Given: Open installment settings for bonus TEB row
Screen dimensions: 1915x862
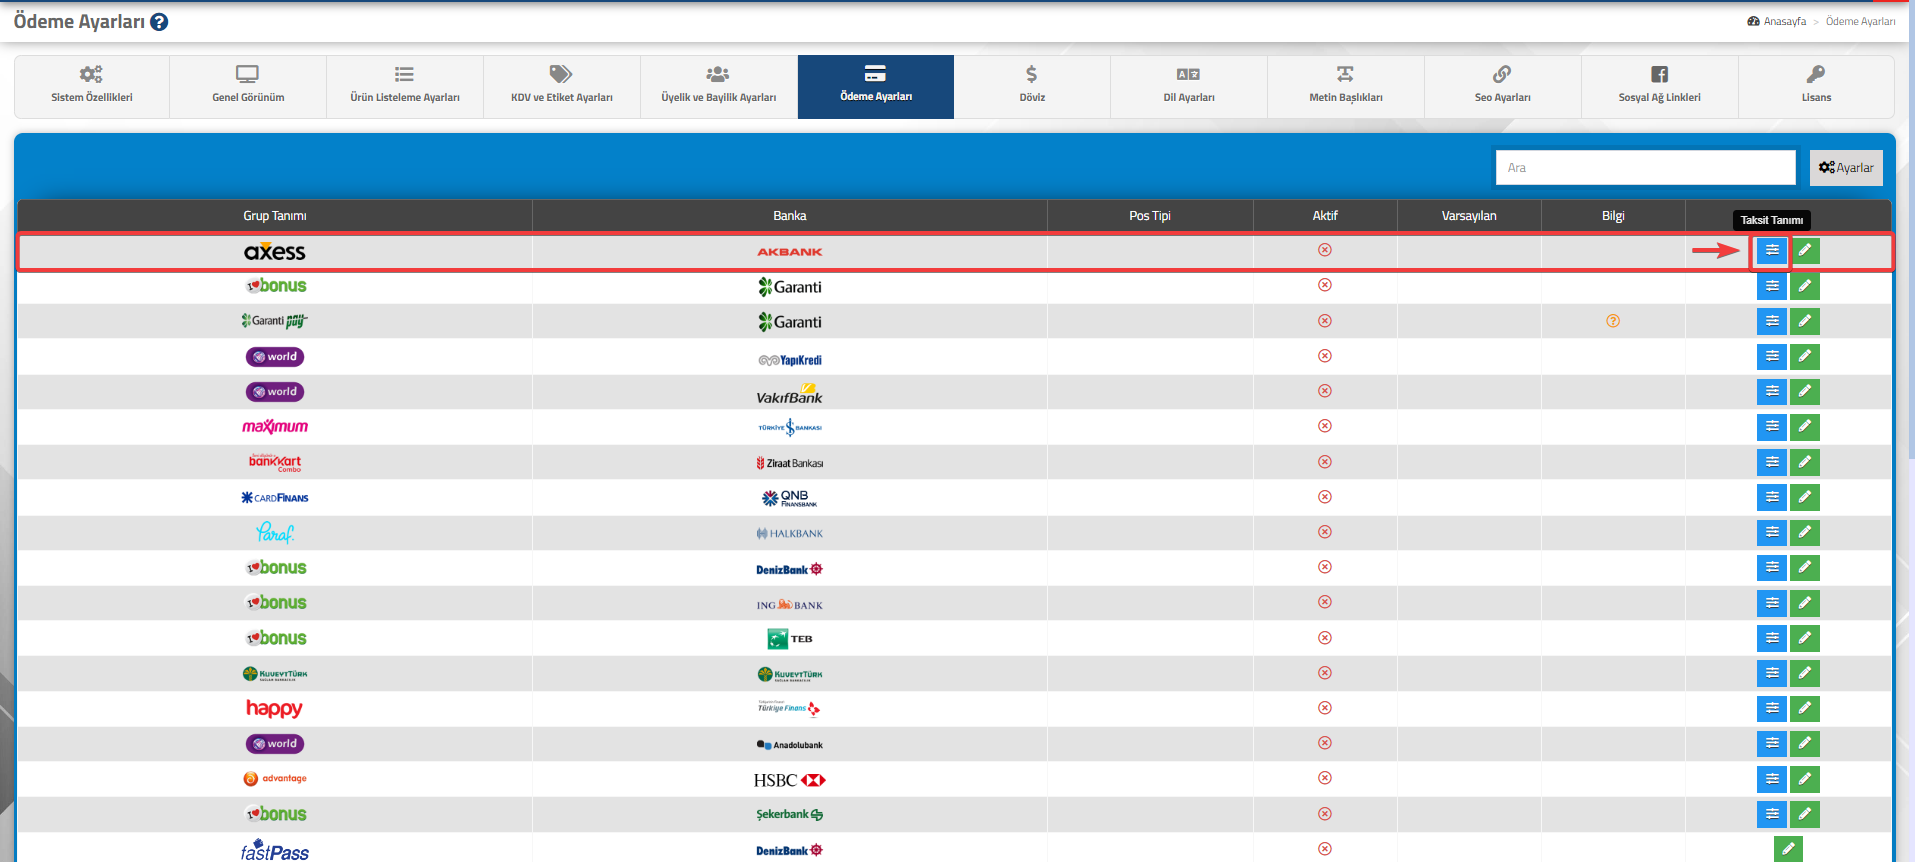Looking at the screenshot, I should pos(1772,638).
